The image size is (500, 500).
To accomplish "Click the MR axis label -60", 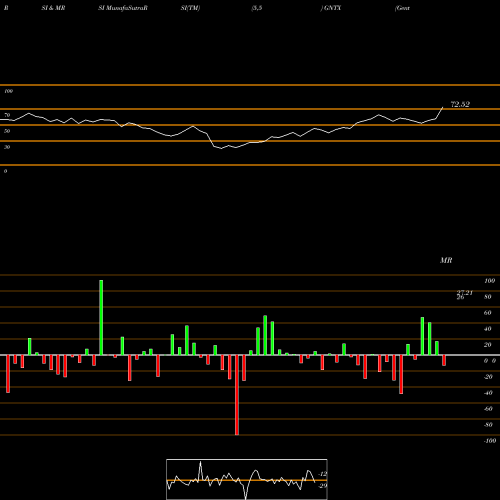I will point(488,409).
